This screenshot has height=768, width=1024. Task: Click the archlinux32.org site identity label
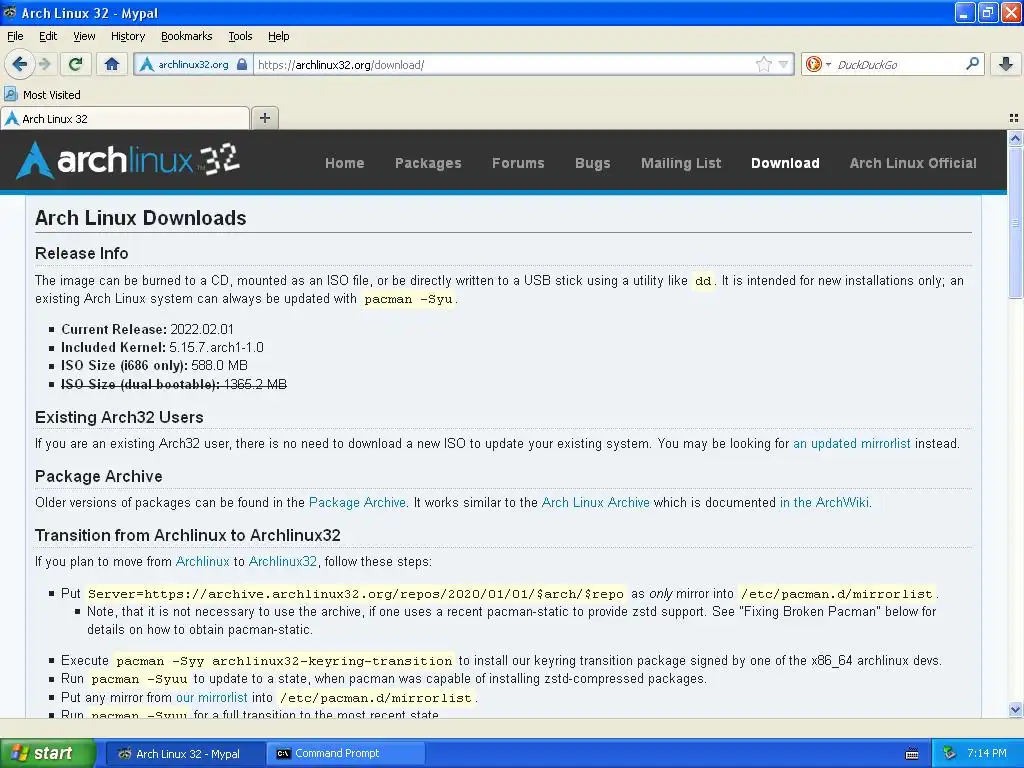point(193,64)
